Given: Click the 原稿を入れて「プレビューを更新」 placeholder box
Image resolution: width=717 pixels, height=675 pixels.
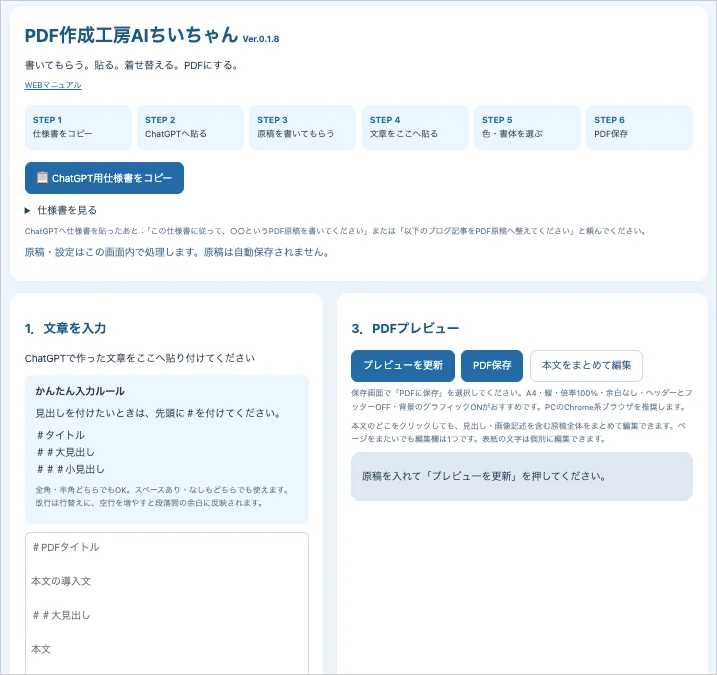Looking at the screenshot, I should tap(522, 476).
